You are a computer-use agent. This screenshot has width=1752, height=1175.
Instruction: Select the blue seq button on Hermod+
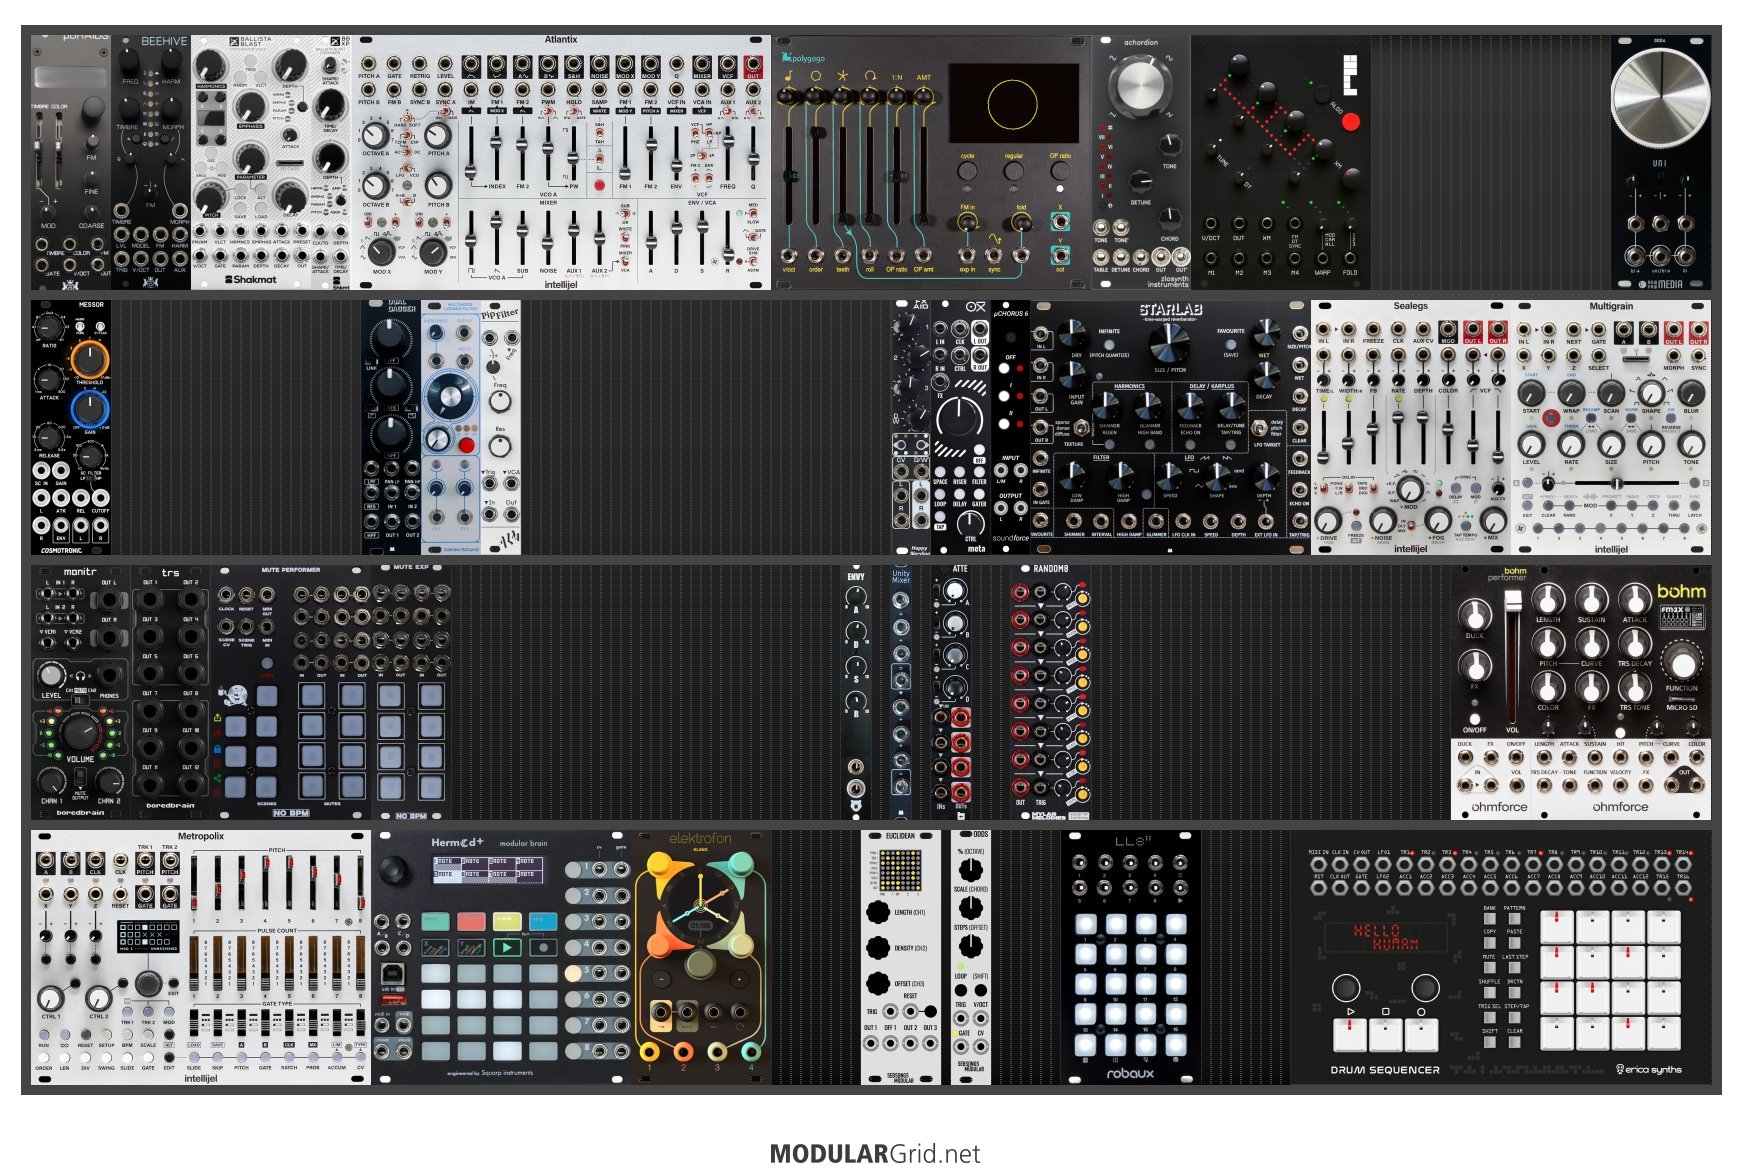(x=543, y=920)
